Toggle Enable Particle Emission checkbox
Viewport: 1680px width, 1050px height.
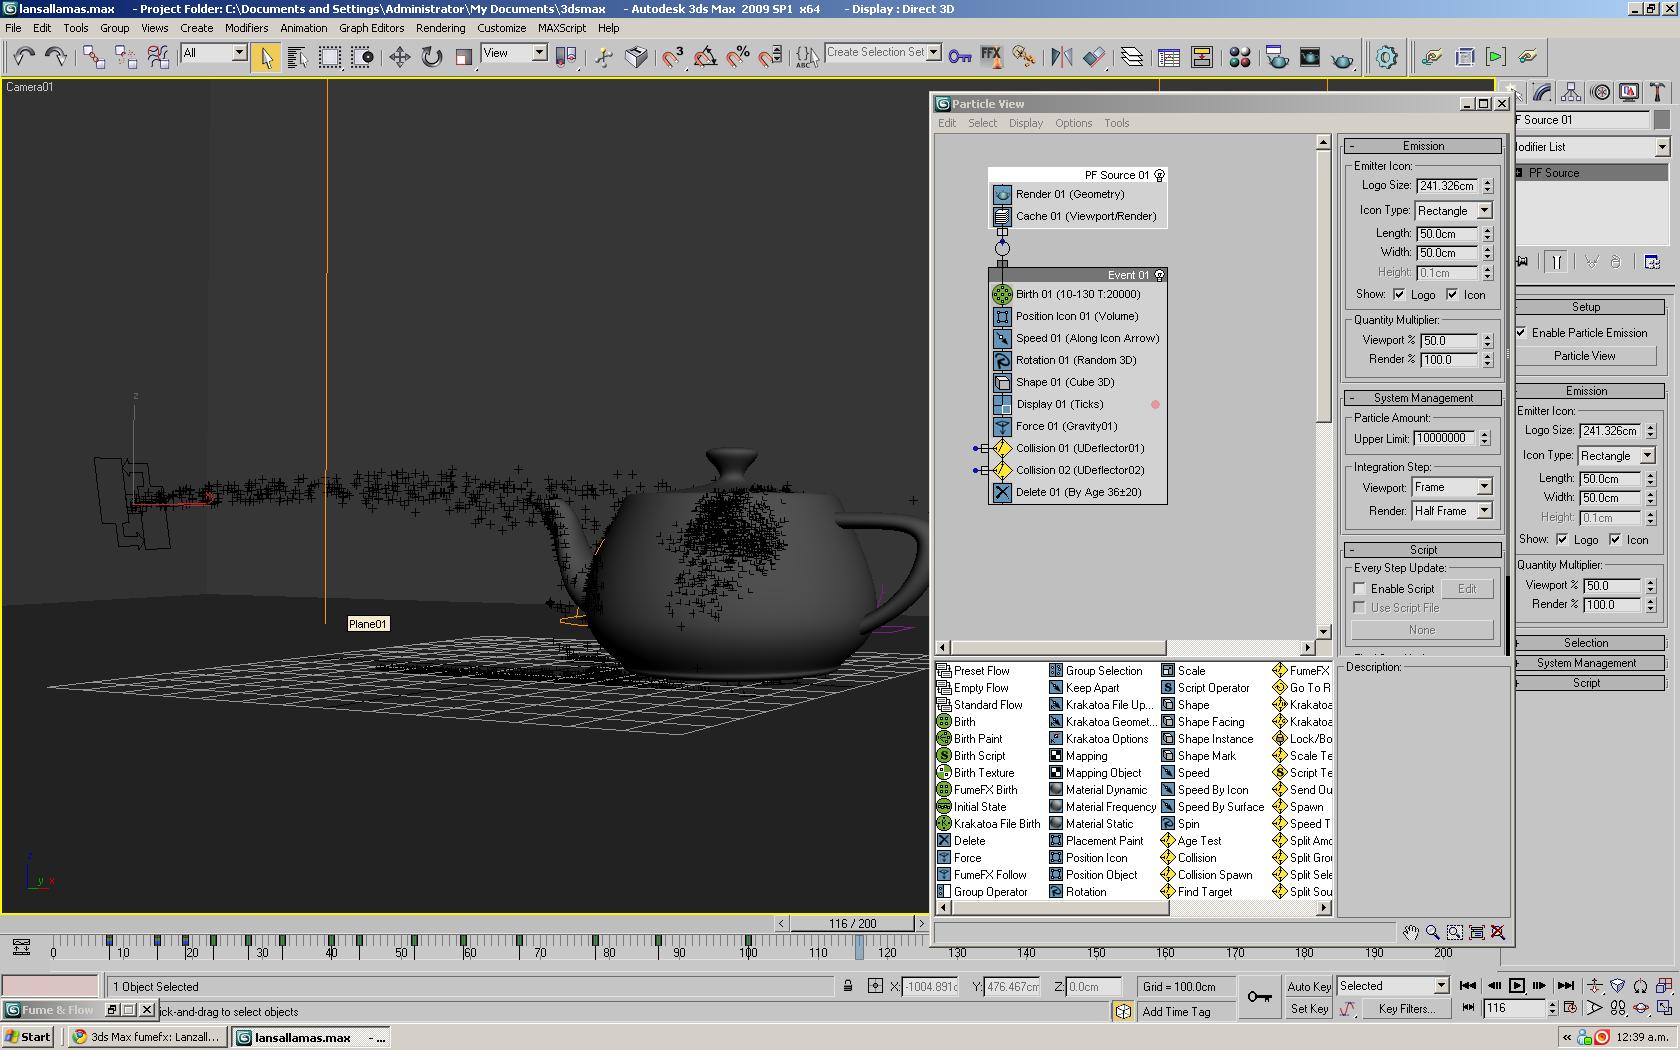[1521, 333]
